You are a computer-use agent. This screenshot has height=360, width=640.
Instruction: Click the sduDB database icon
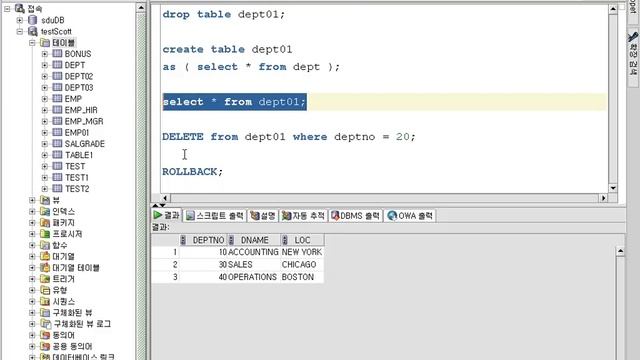[33, 20]
